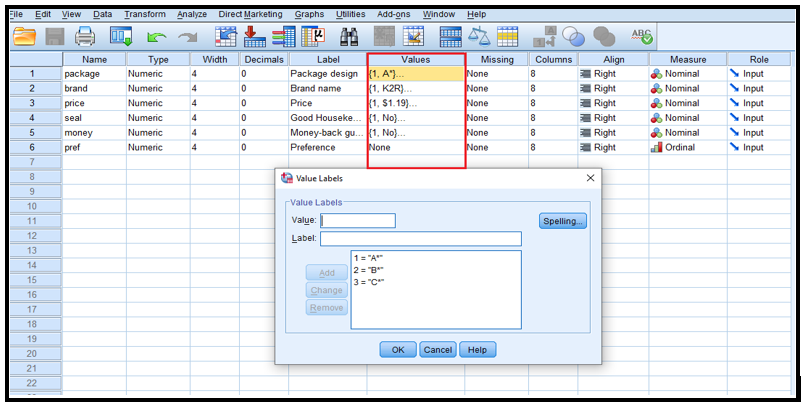The width and height of the screenshot is (807, 410).
Task: Click the Measure column header
Action: (x=688, y=59)
